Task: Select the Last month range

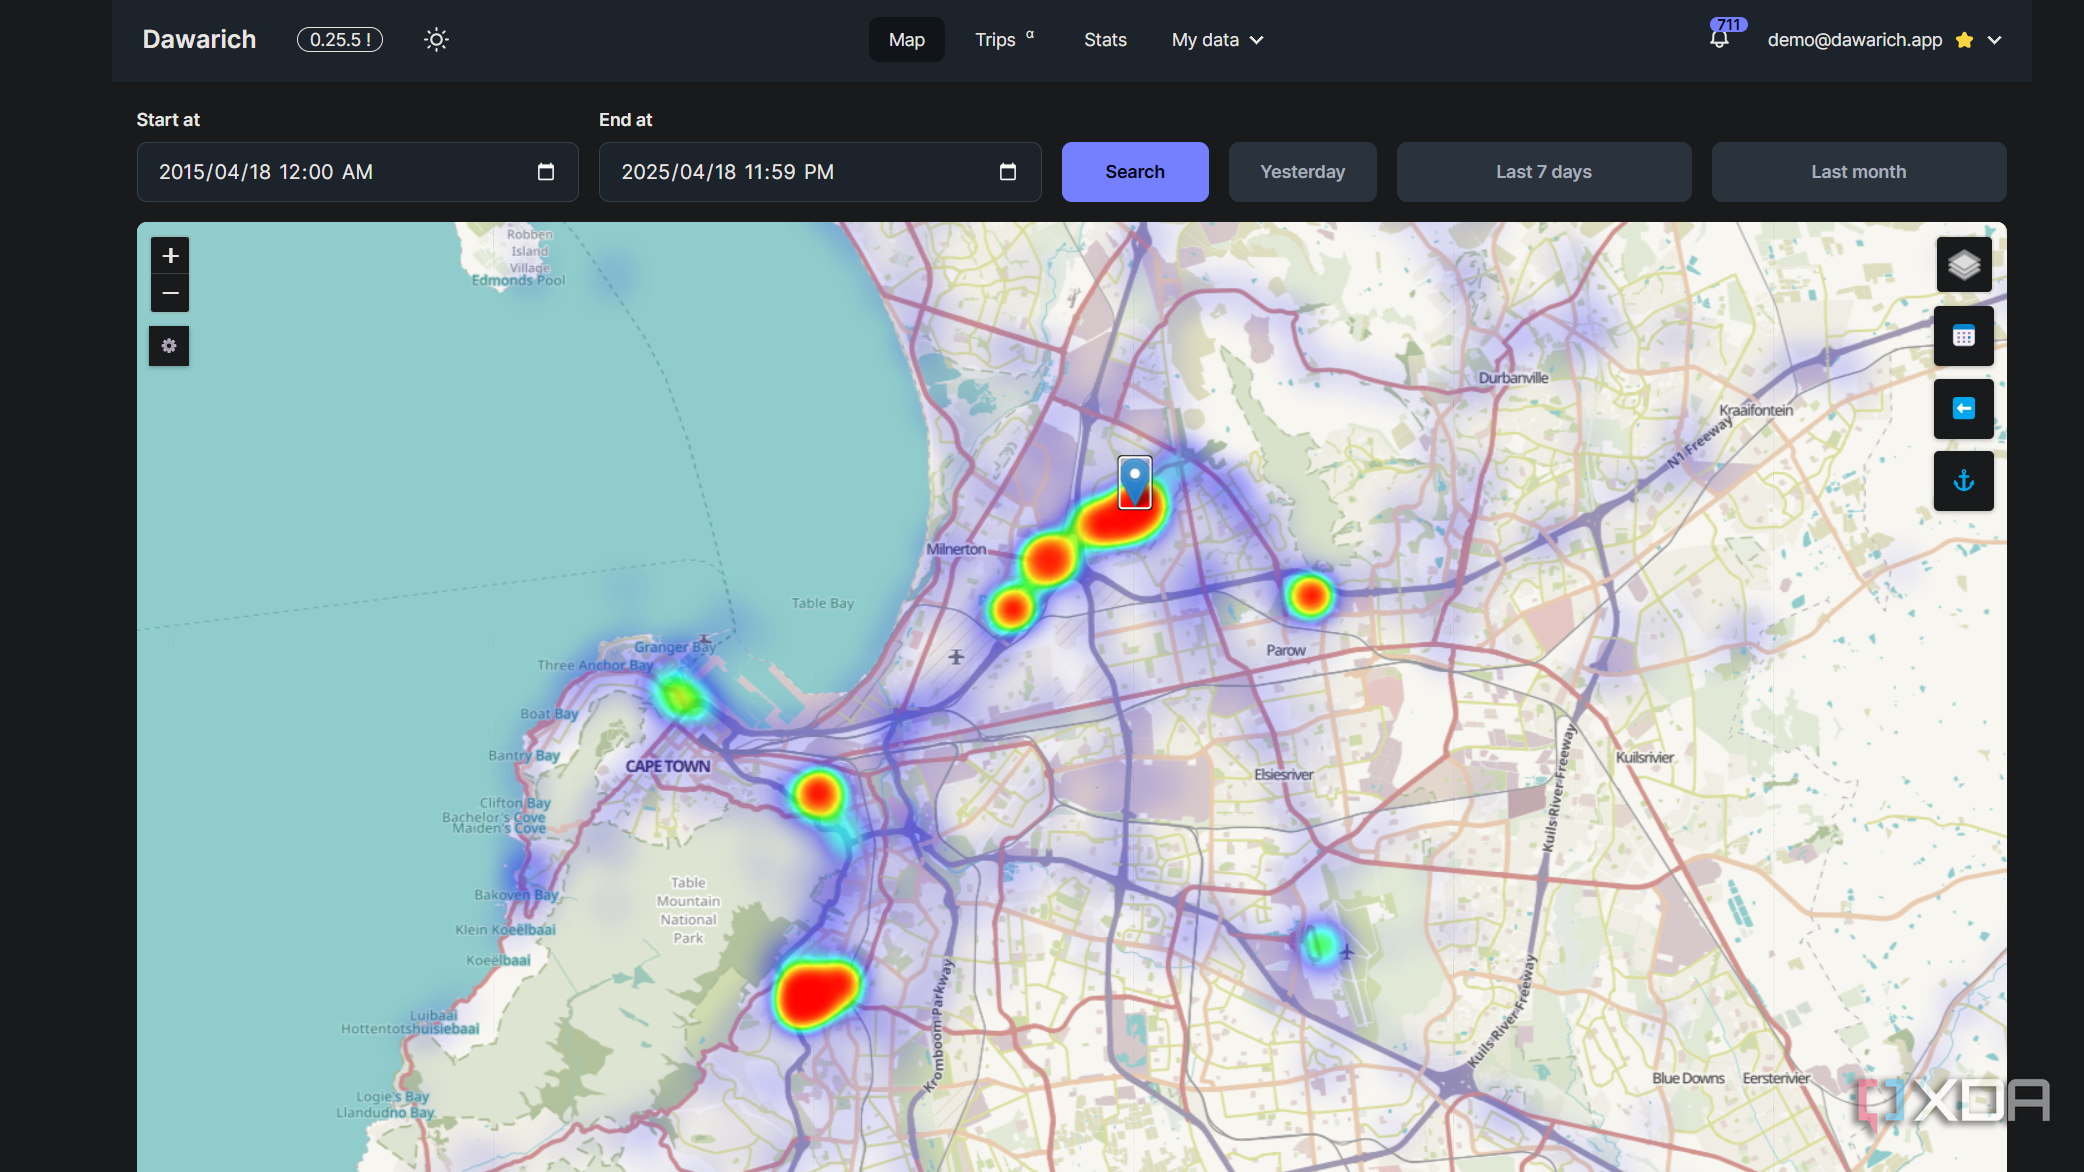Action: pos(1859,172)
